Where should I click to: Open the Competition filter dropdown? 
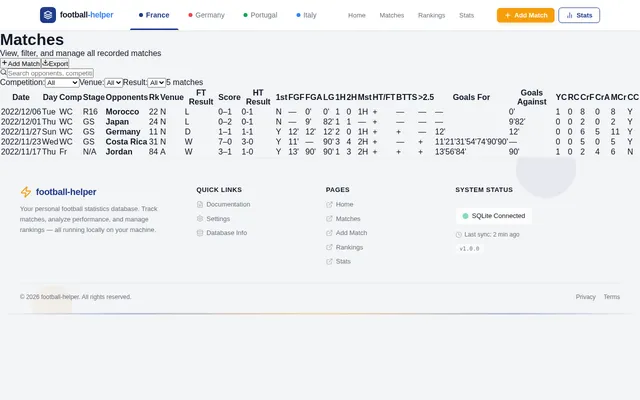tap(62, 82)
